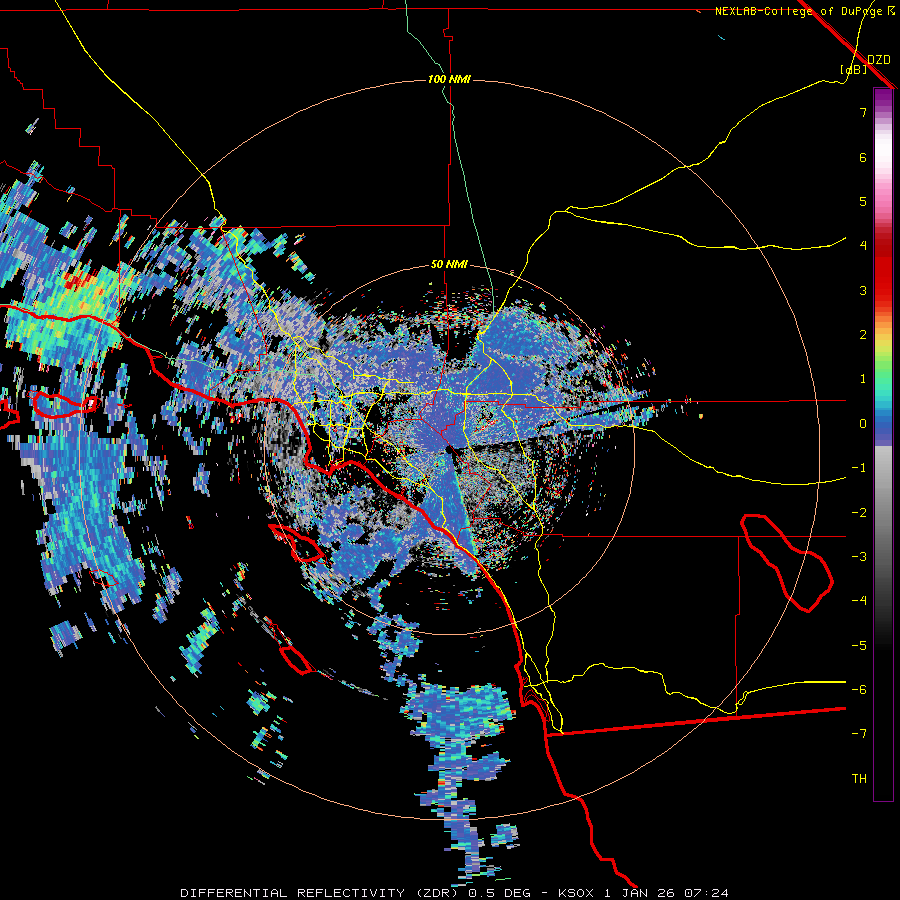Click the "-3" value on the color scale
The width and height of the screenshot is (900, 900).
[859, 557]
